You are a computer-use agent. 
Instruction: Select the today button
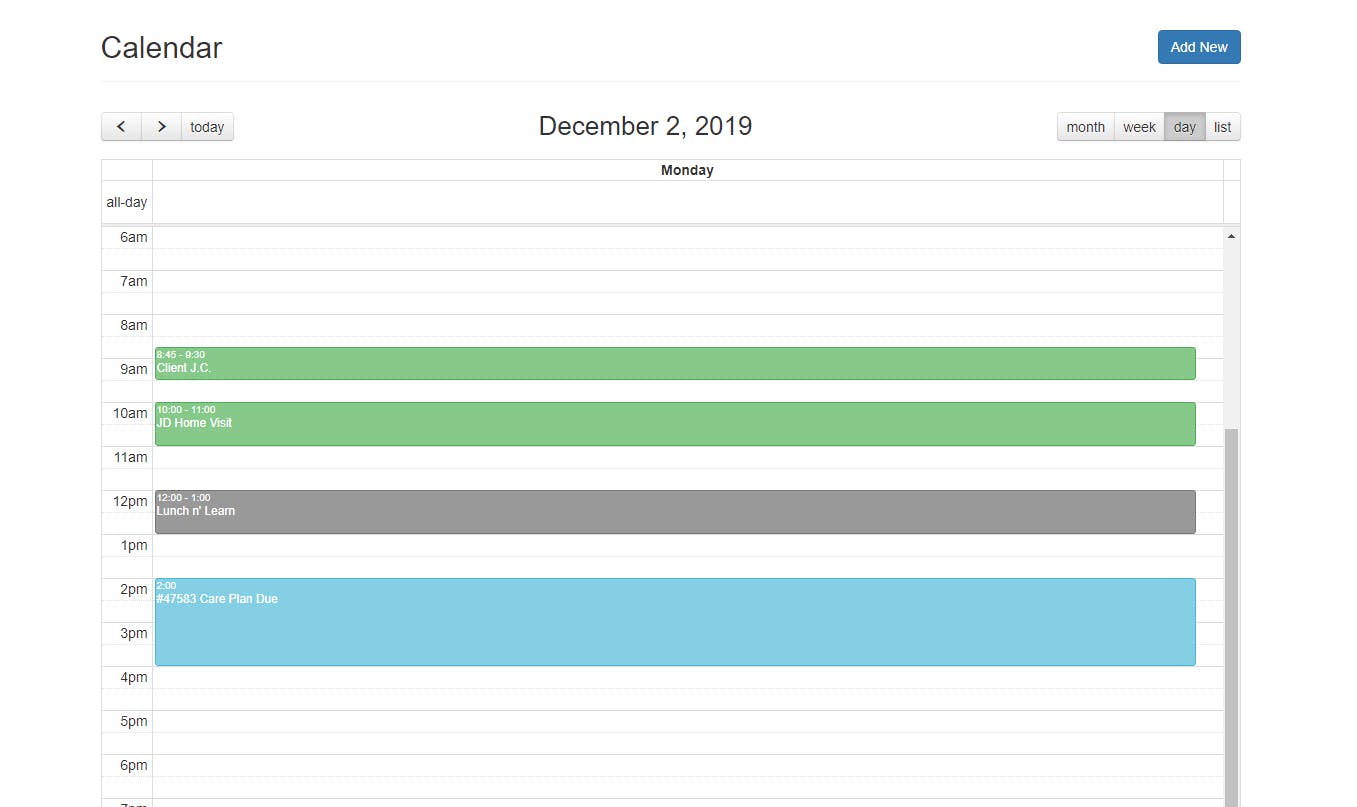click(x=206, y=126)
